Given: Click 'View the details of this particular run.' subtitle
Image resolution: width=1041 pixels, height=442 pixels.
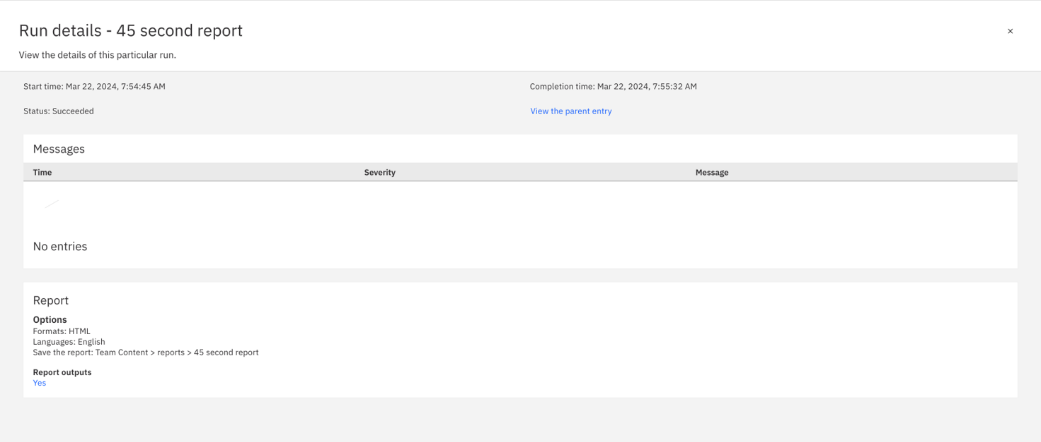Looking at the screenshot, I should point(97,55).
